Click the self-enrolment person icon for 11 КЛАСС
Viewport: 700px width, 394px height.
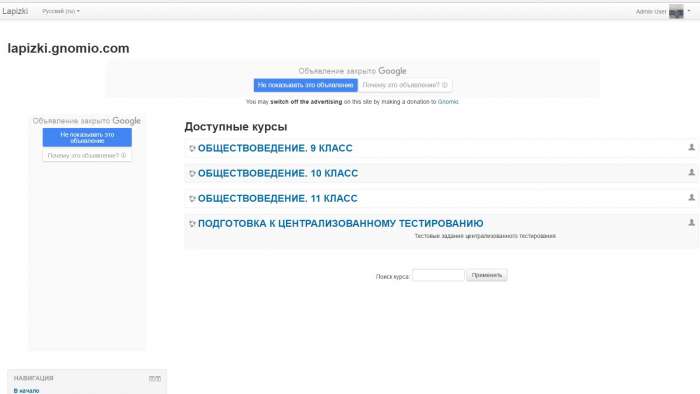[x=692, y=197]
